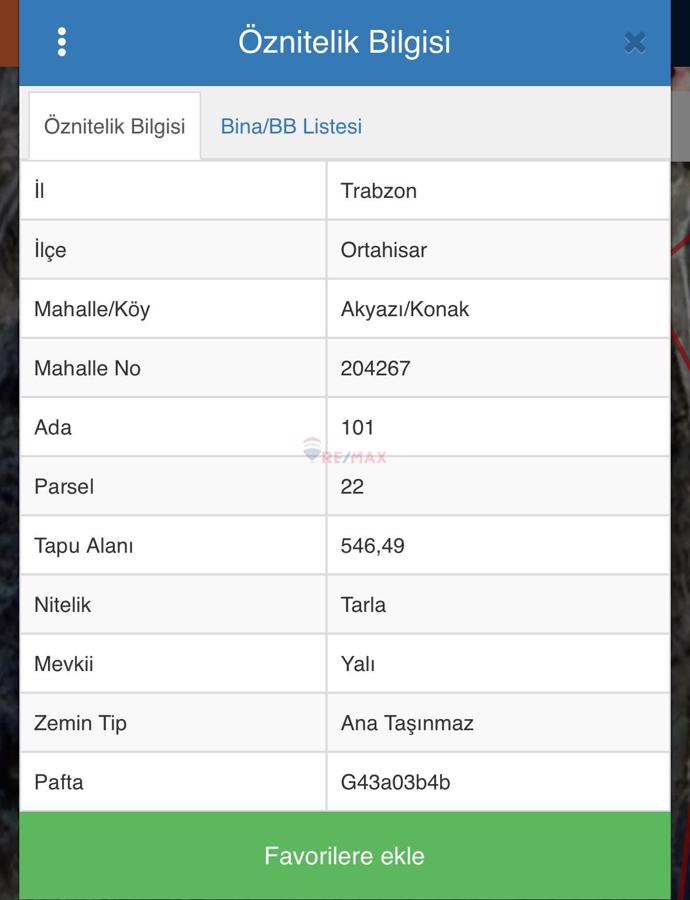The image size is (690, 900).
Task: Select the Tapu Alanı value 546,49
Action: click(x=373, y=545)
